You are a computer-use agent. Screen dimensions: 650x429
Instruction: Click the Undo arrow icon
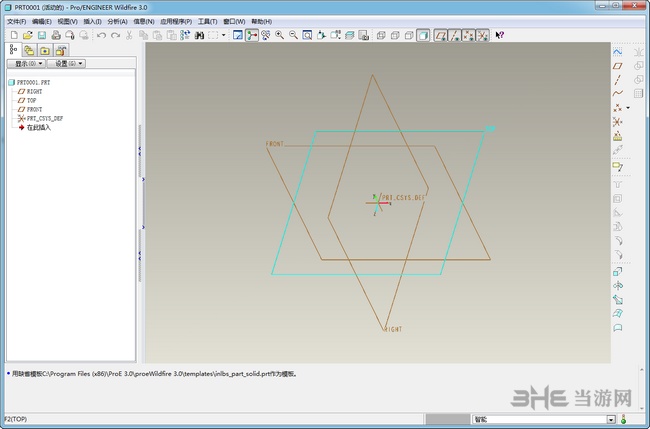point(101,35)
